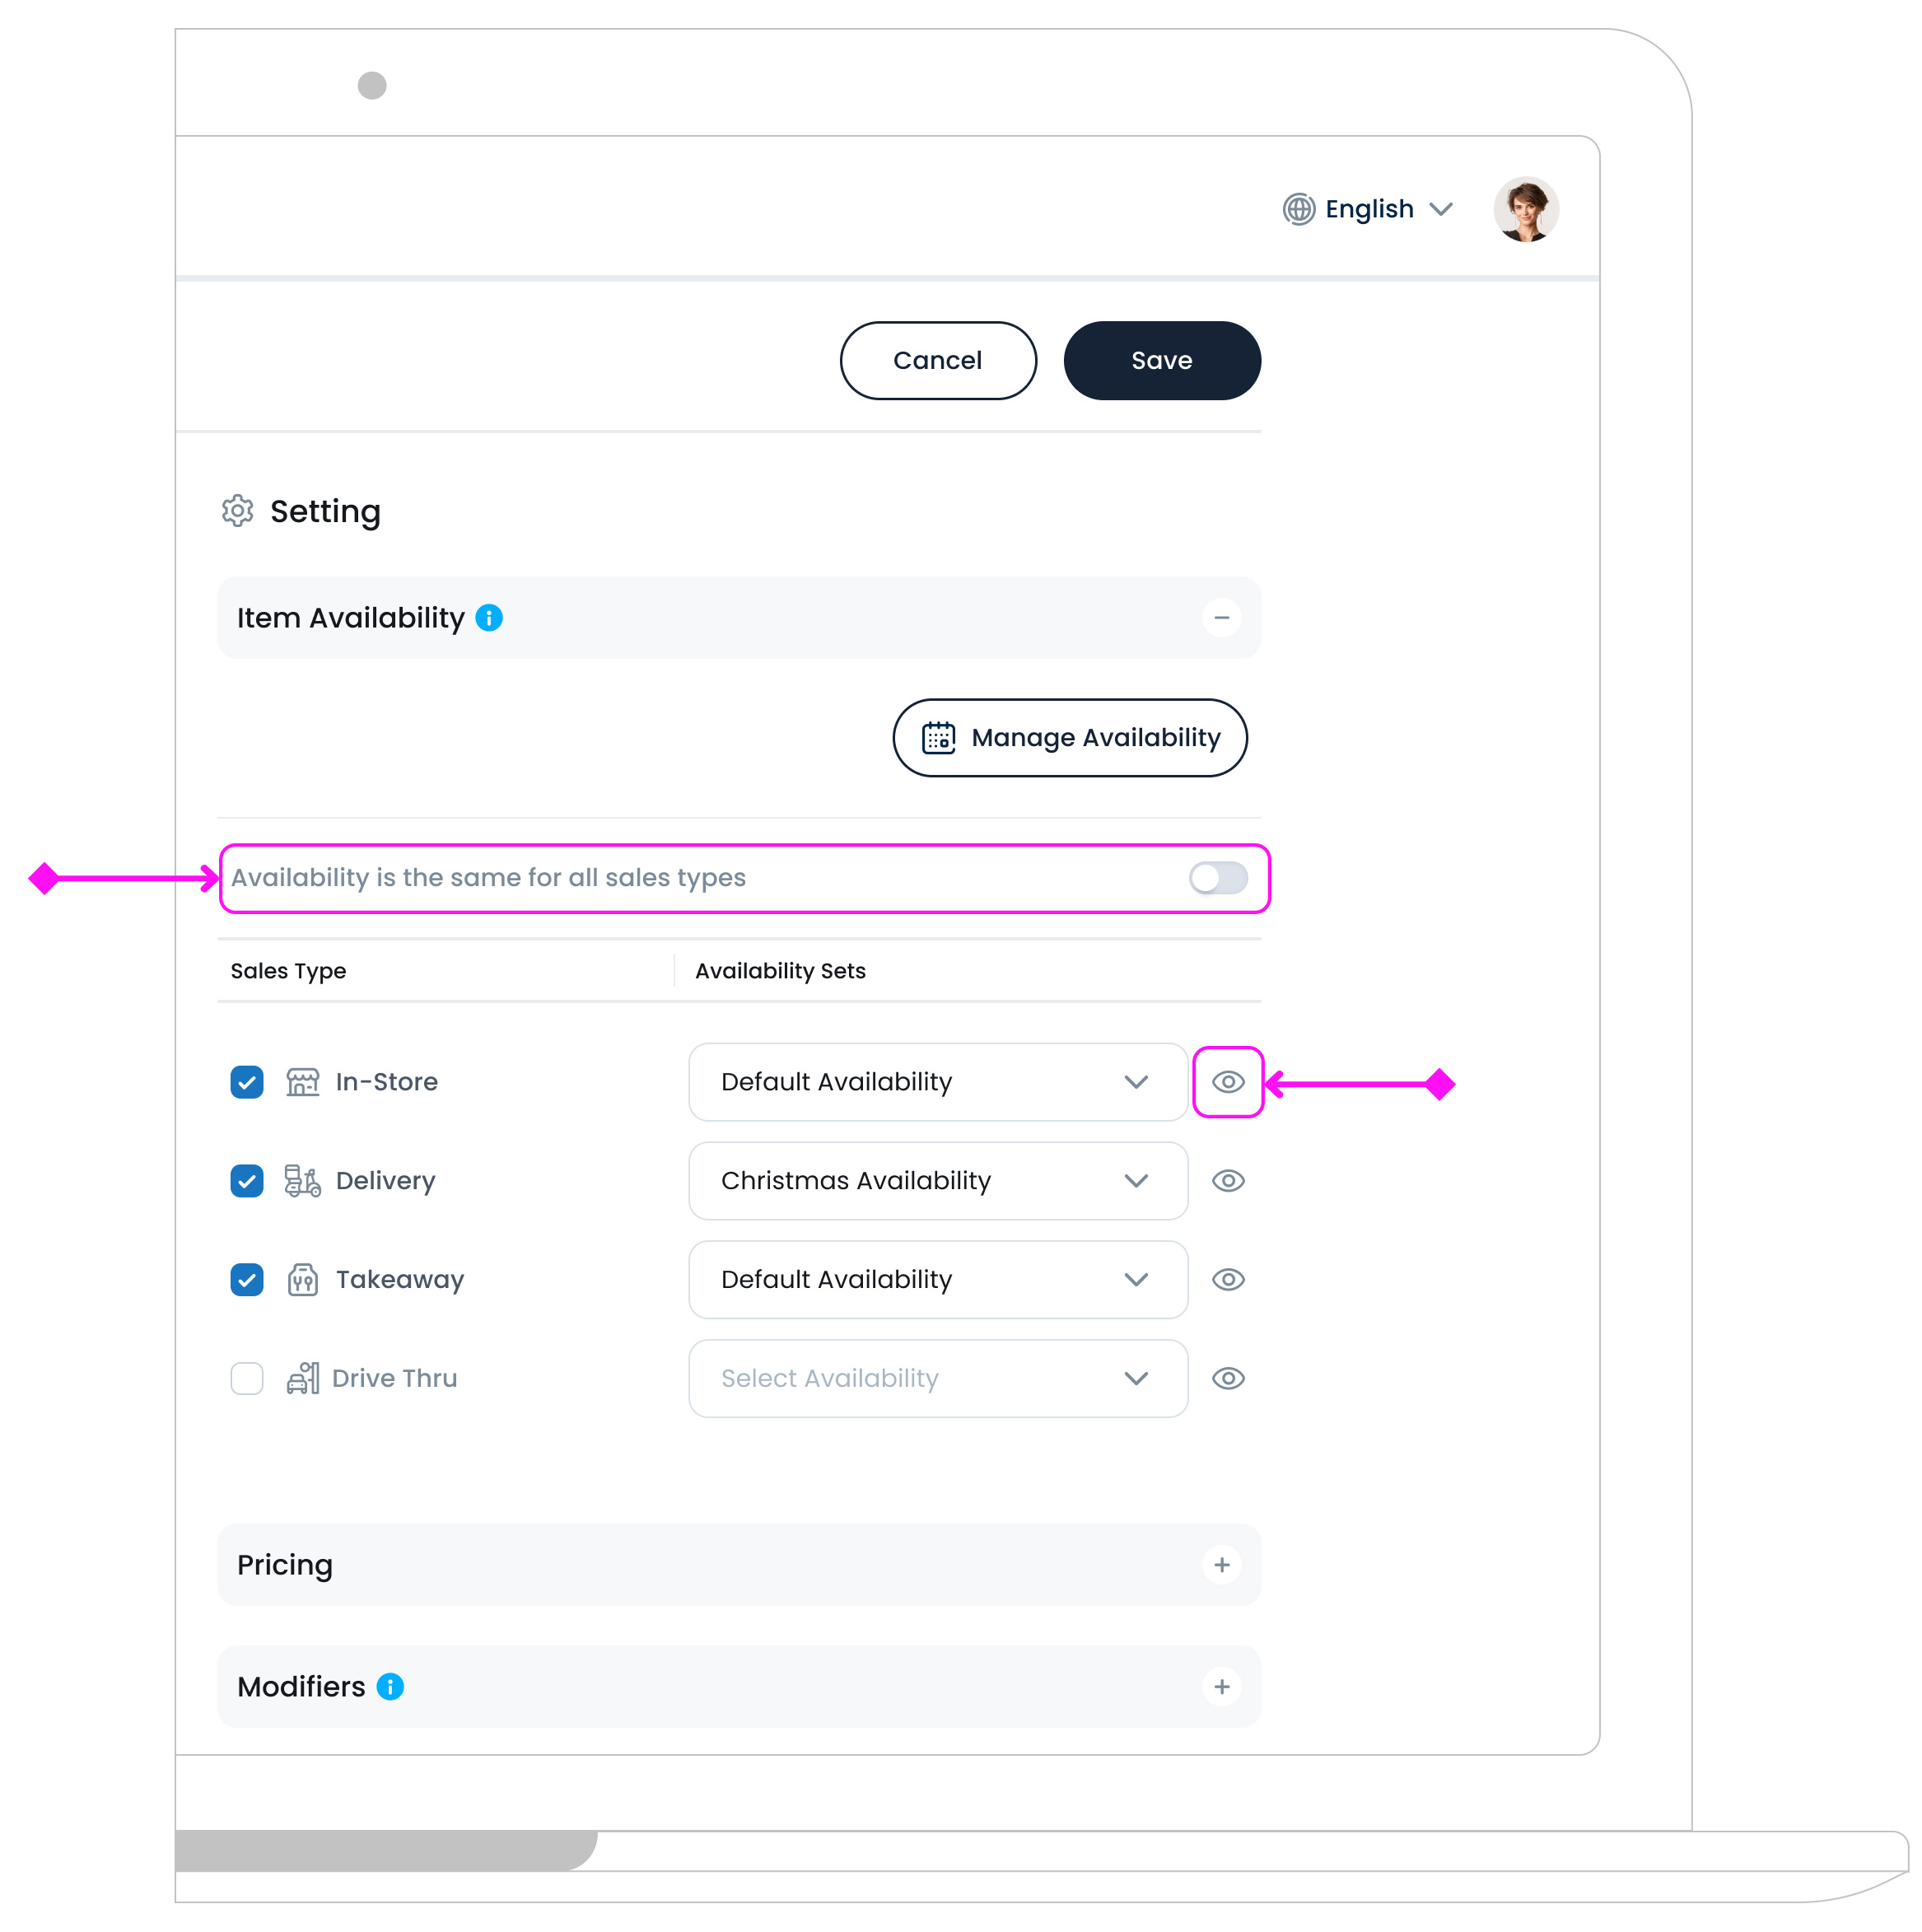Open the Select Availability dropdown for Drive Thru

coord(937,1379)
